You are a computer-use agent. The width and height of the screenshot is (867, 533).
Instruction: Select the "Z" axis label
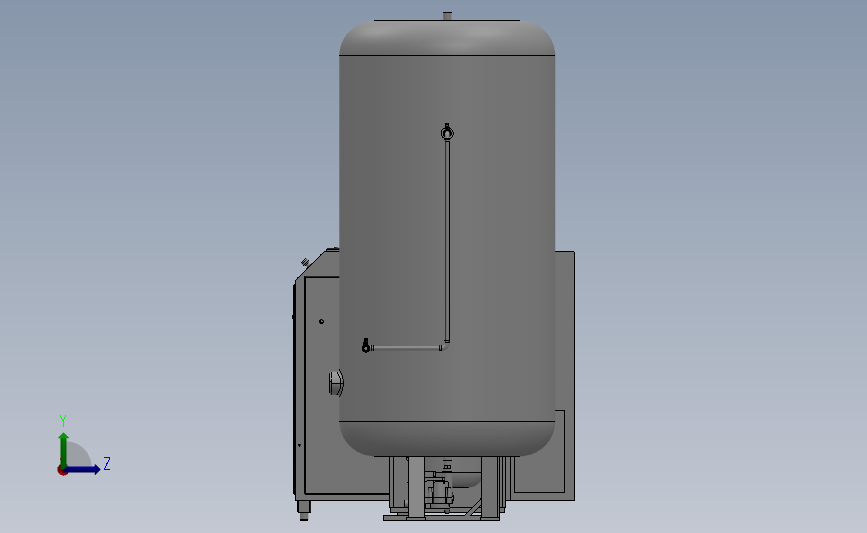[x=107, y=463]
